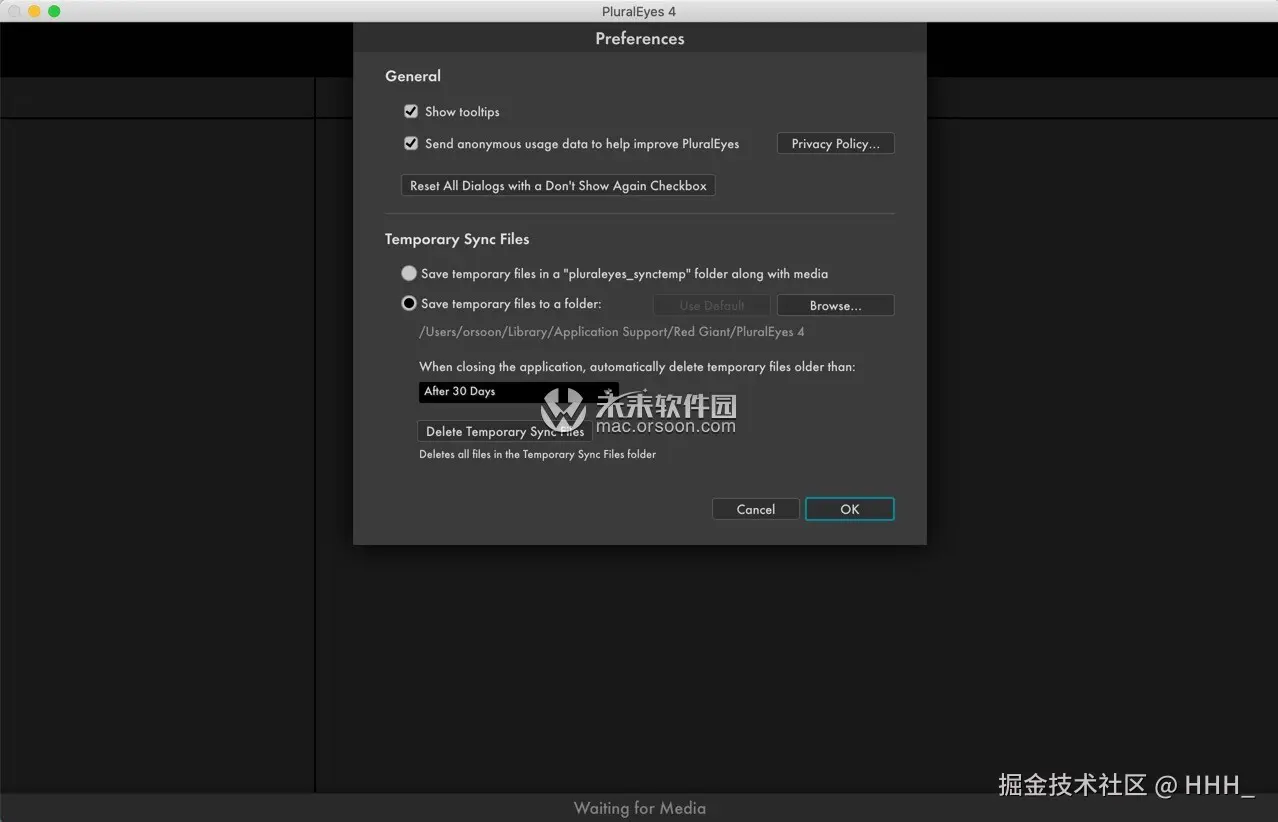The image size is (1278, 822).
Task: Click the General section heading
Action: 413,76
